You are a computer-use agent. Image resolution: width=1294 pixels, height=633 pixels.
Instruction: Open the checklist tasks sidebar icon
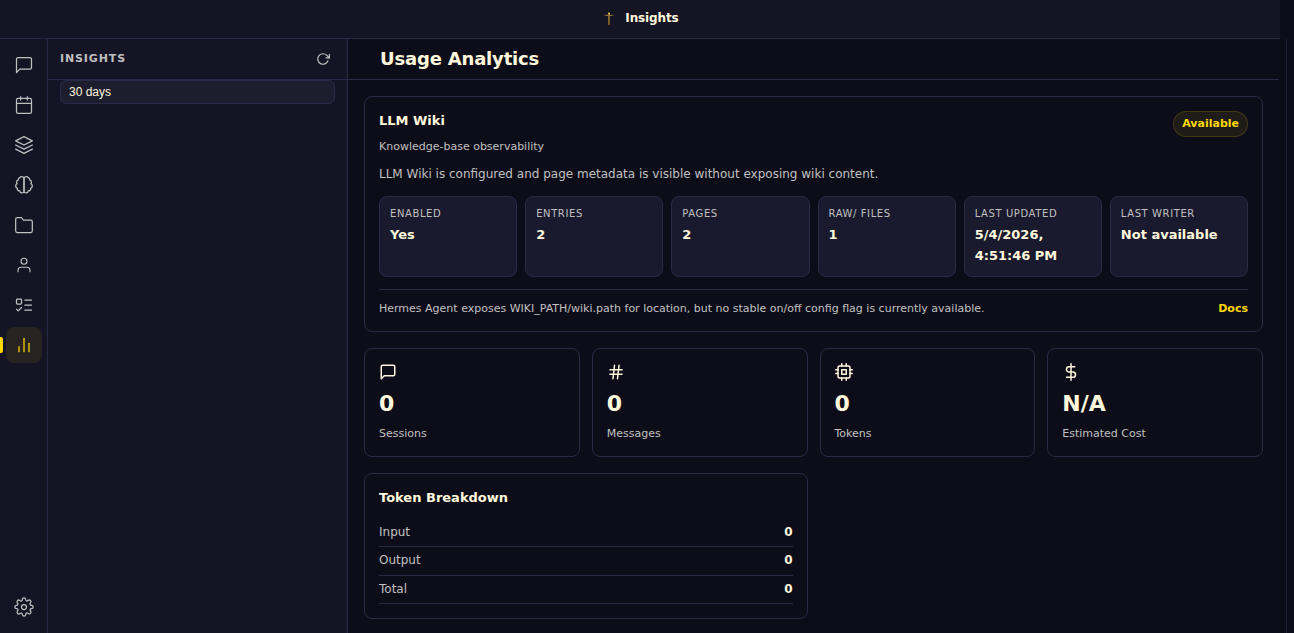pyautogui.click(x=24, y=305)
